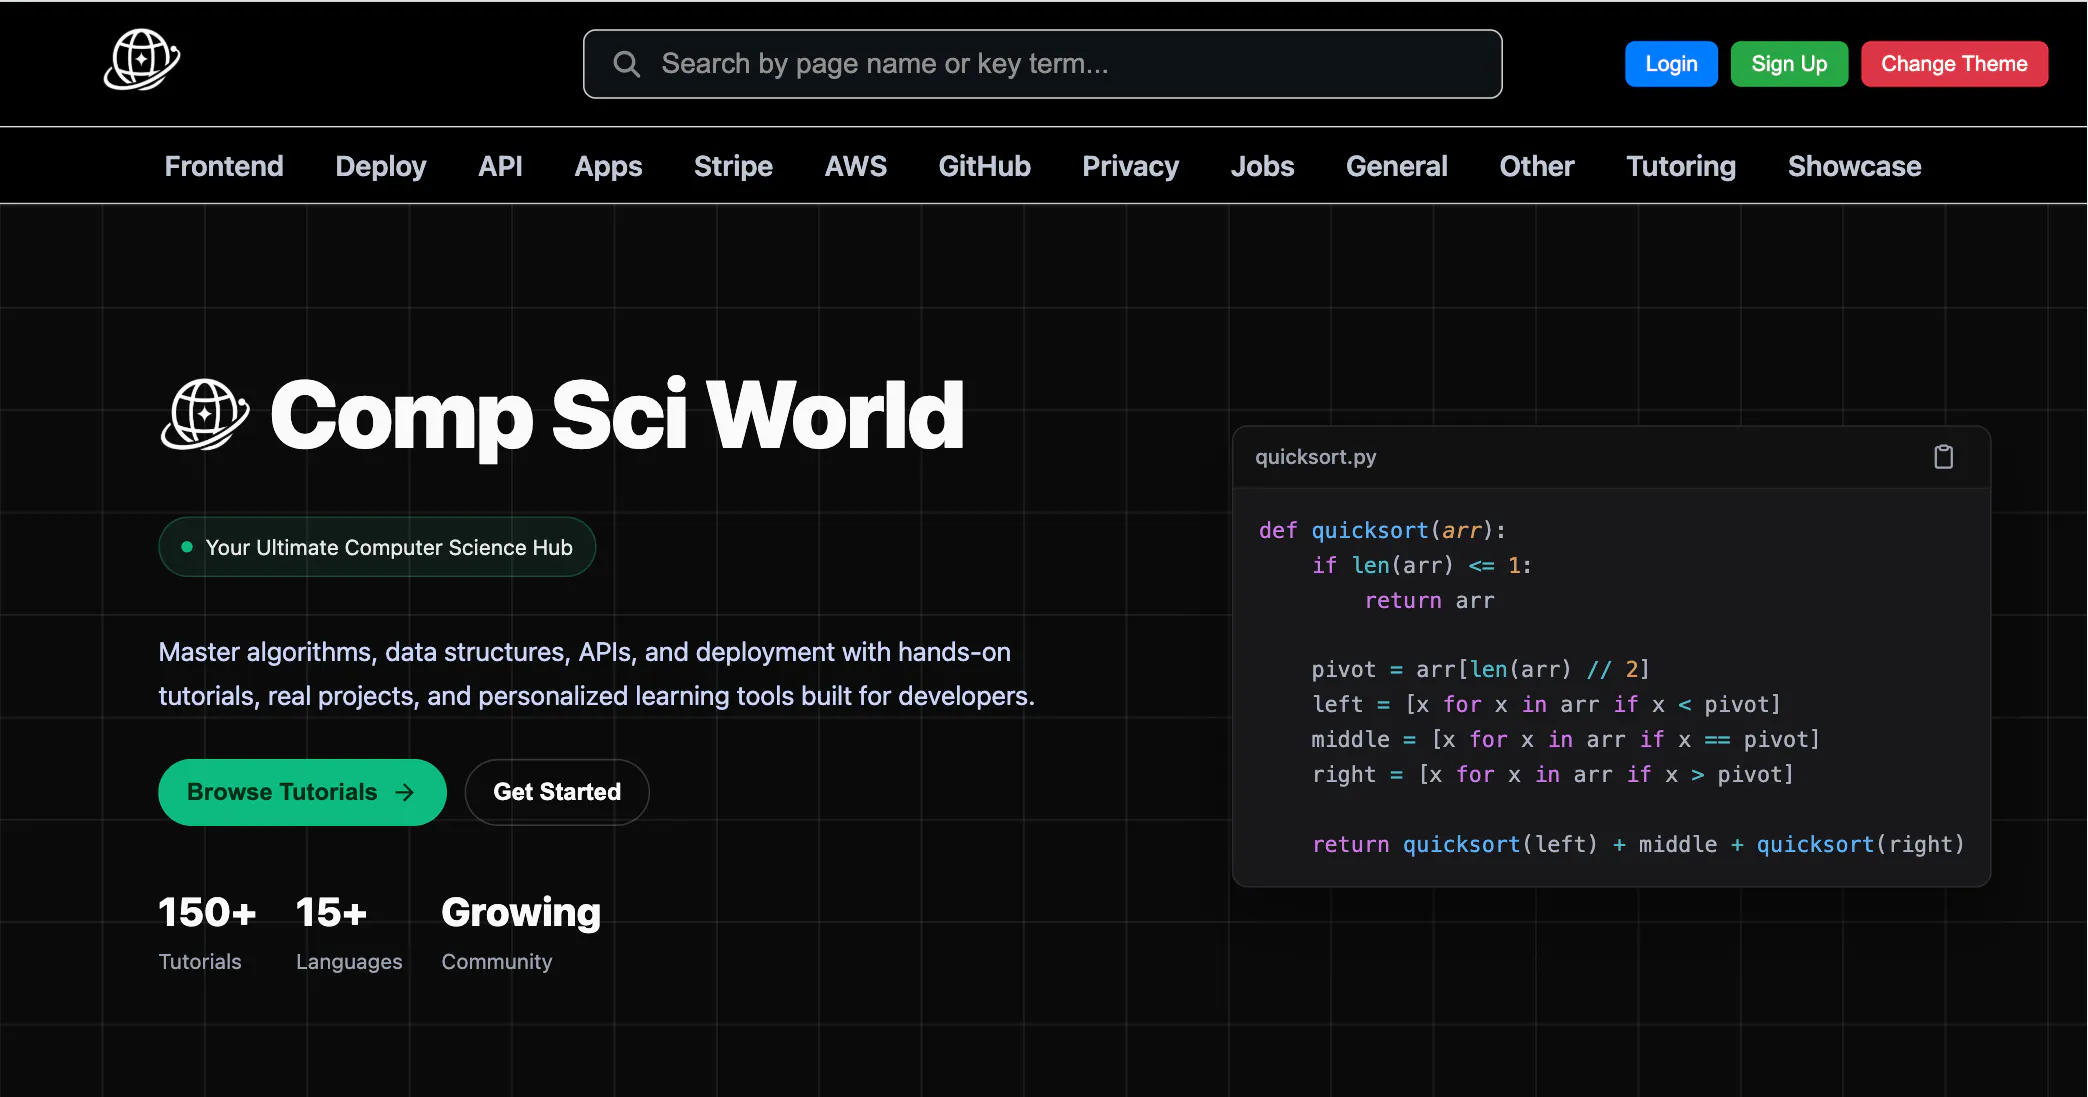Click the Your Ultimate Computer Science Hub badge
Viewport: 2088px width, 1097px height.
[x=377, y=547]
